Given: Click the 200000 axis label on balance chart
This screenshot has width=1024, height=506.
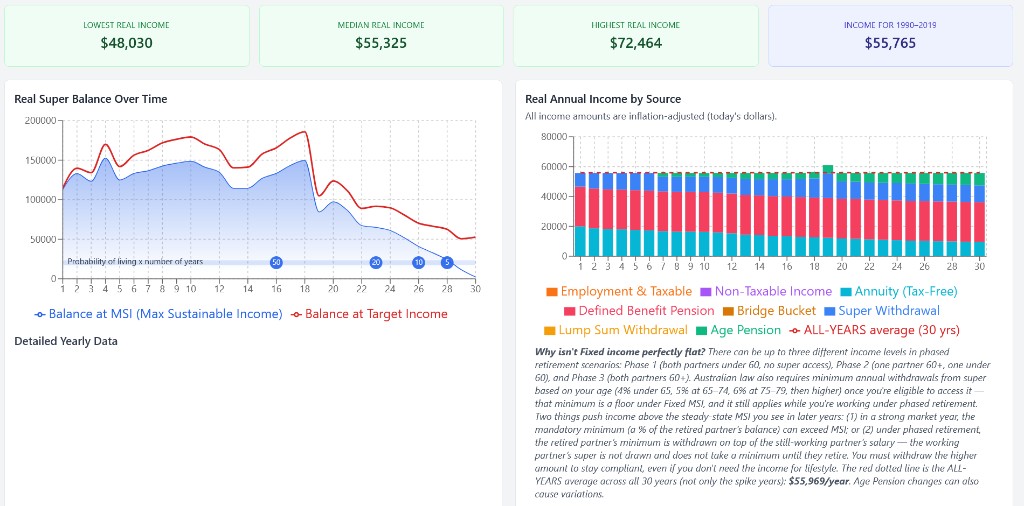Looking at the screenshot, I should 40,121.
